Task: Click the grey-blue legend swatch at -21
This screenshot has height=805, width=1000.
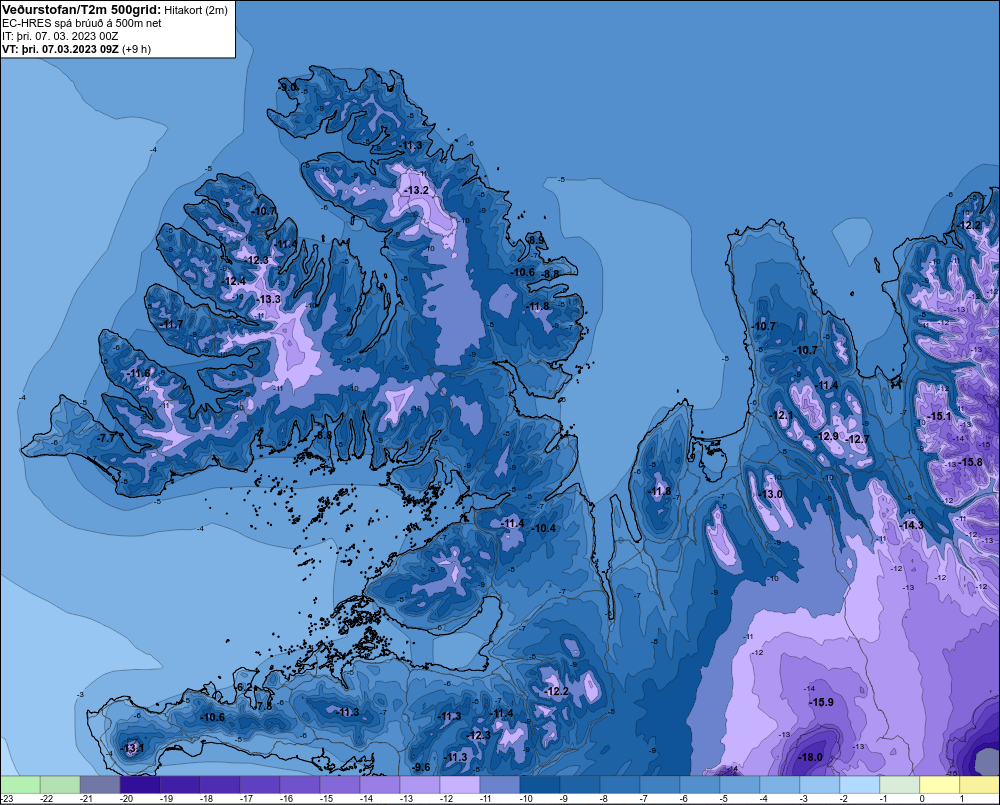Action: coord(100,785)
